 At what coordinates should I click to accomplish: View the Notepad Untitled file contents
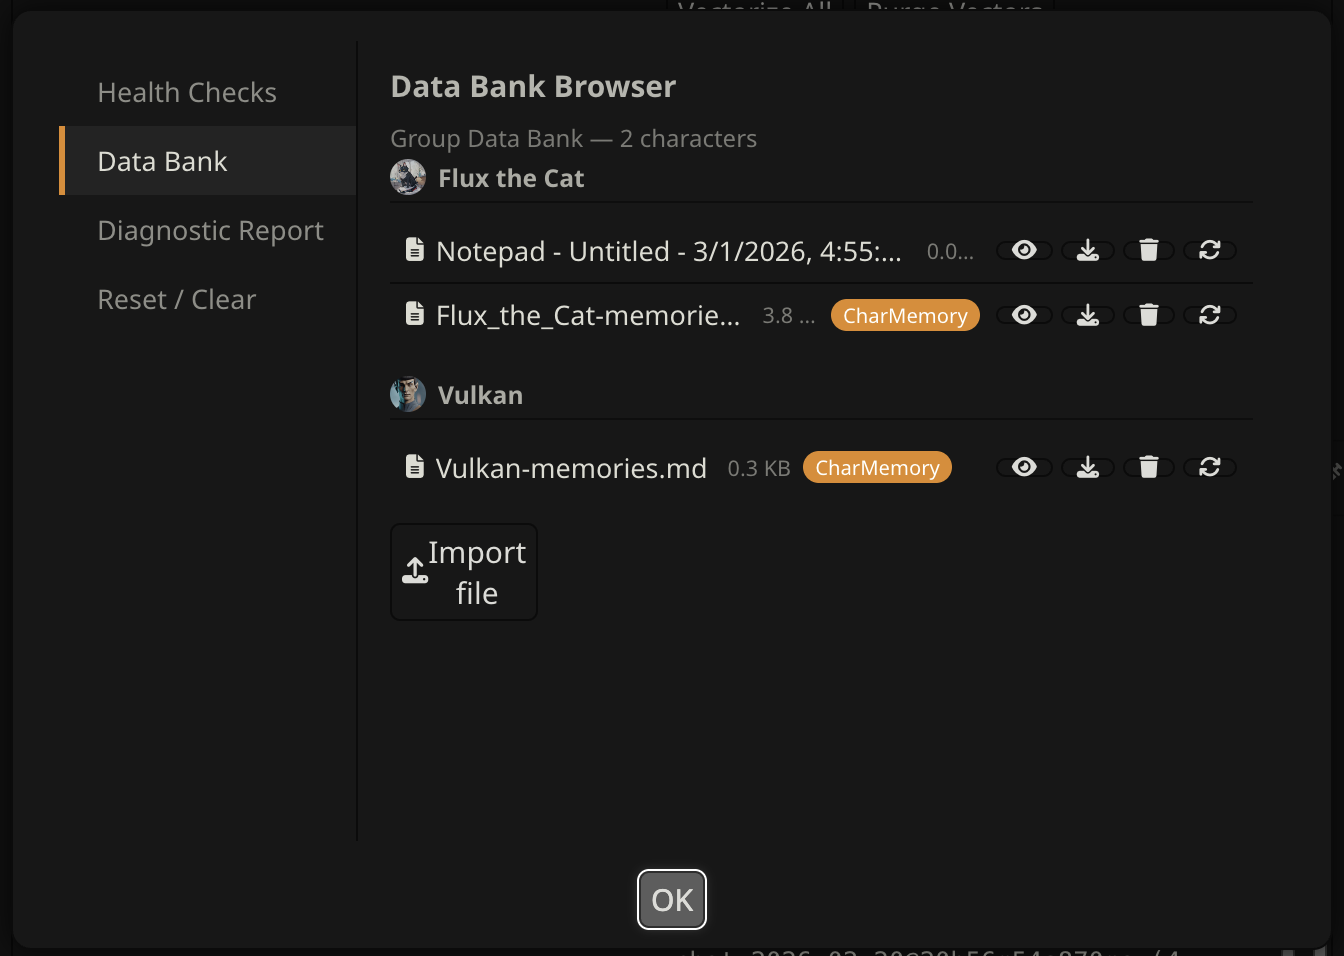[x=1024, y=250]
